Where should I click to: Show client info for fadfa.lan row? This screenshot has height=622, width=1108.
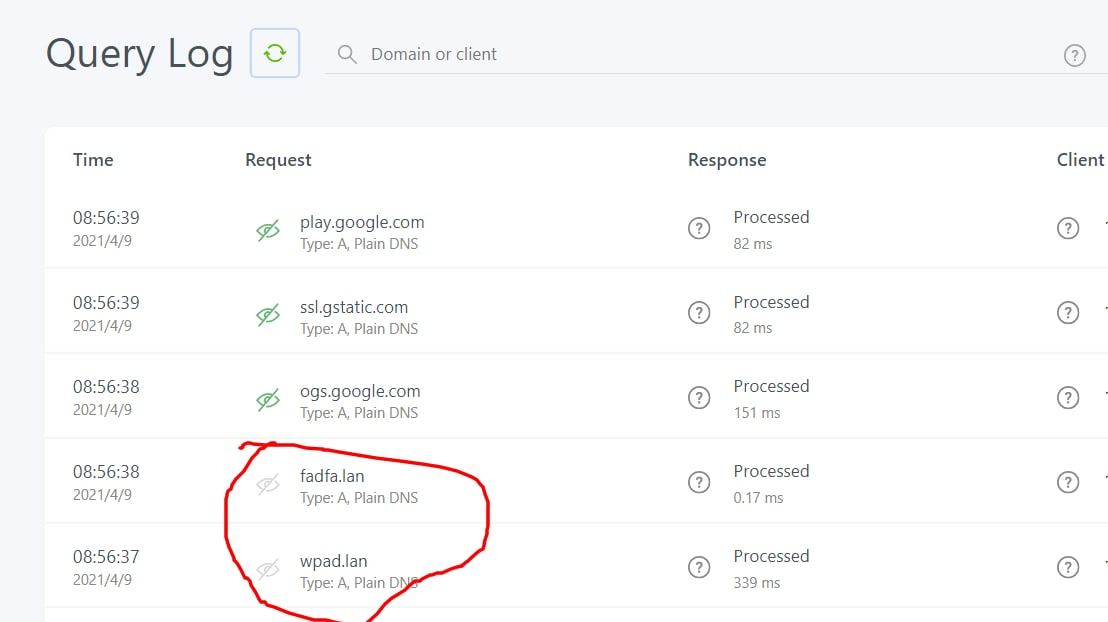point(1068,482)
